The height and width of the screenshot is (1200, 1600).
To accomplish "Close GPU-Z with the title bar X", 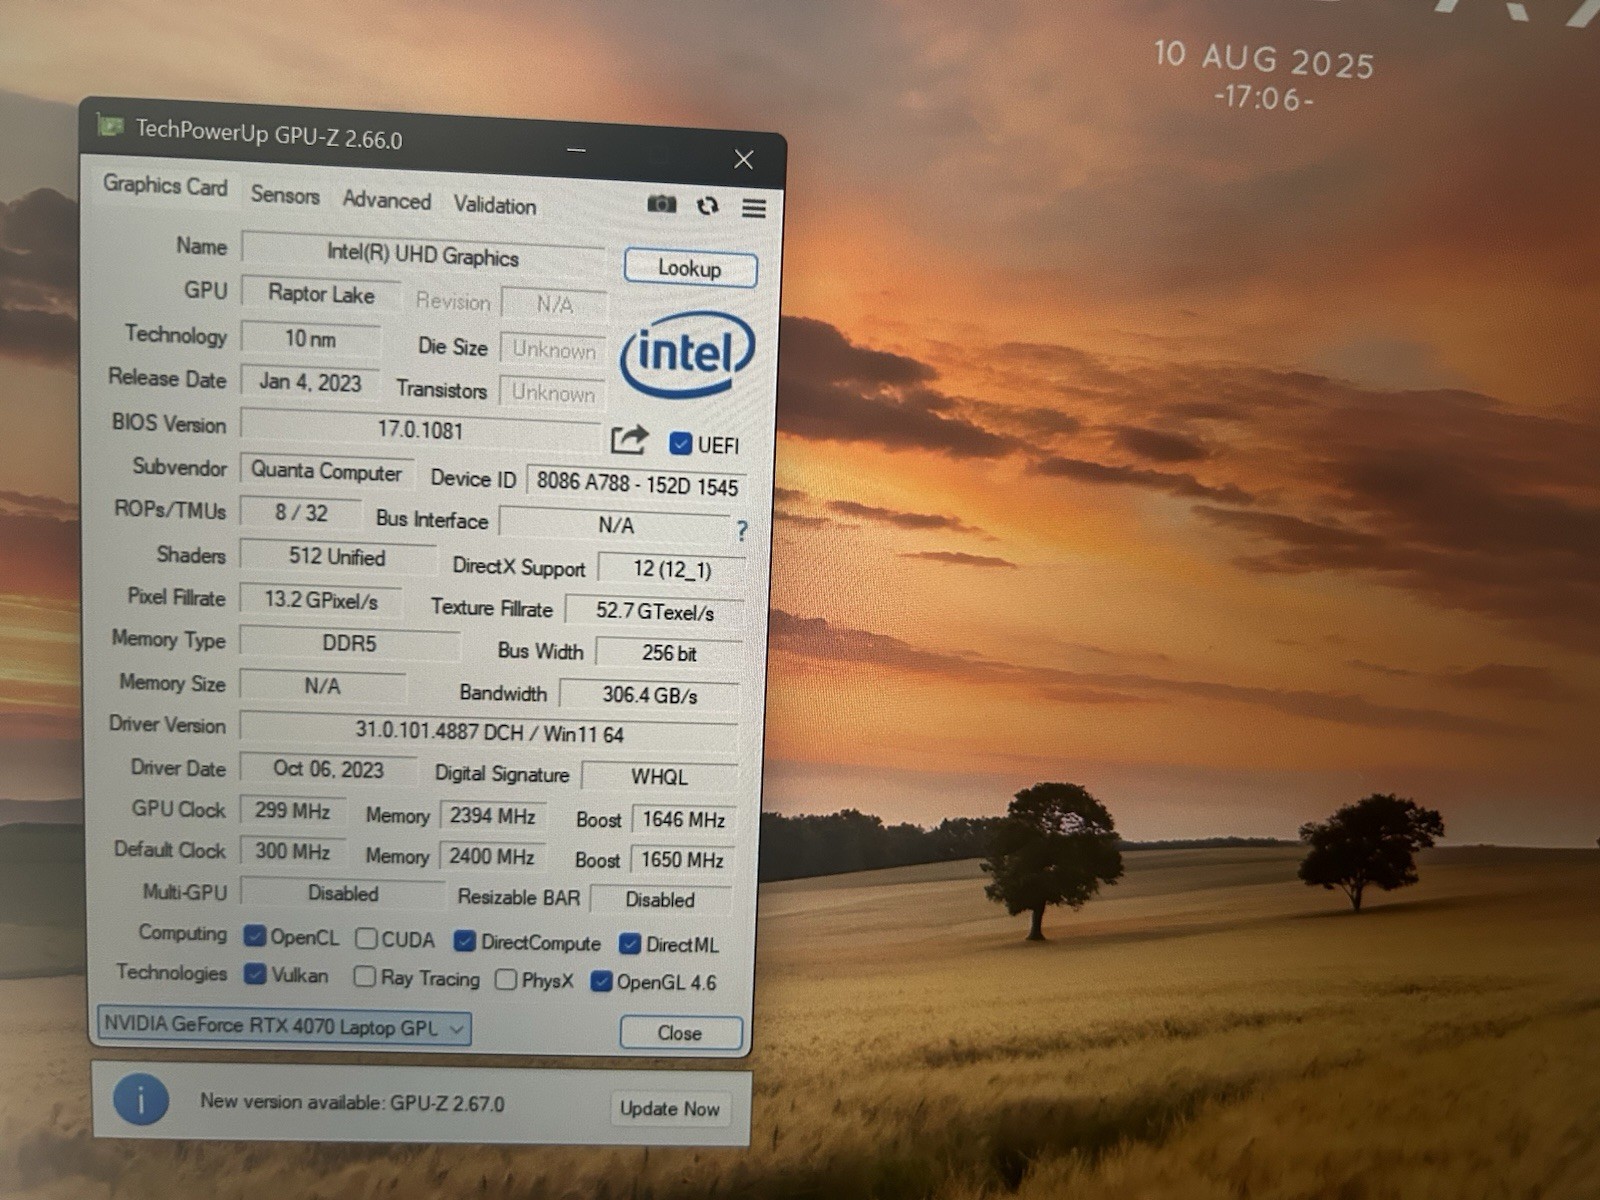I will click(x=743, y=159).
